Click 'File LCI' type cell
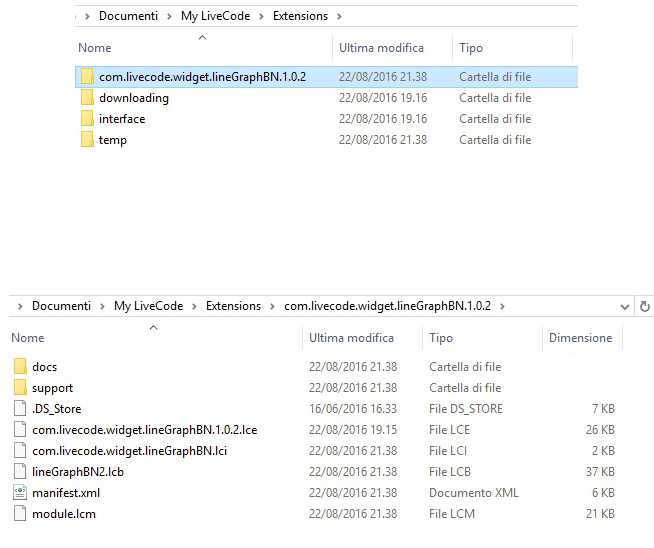654x548 pixels. pyautogui.click(x=448, y=450)
